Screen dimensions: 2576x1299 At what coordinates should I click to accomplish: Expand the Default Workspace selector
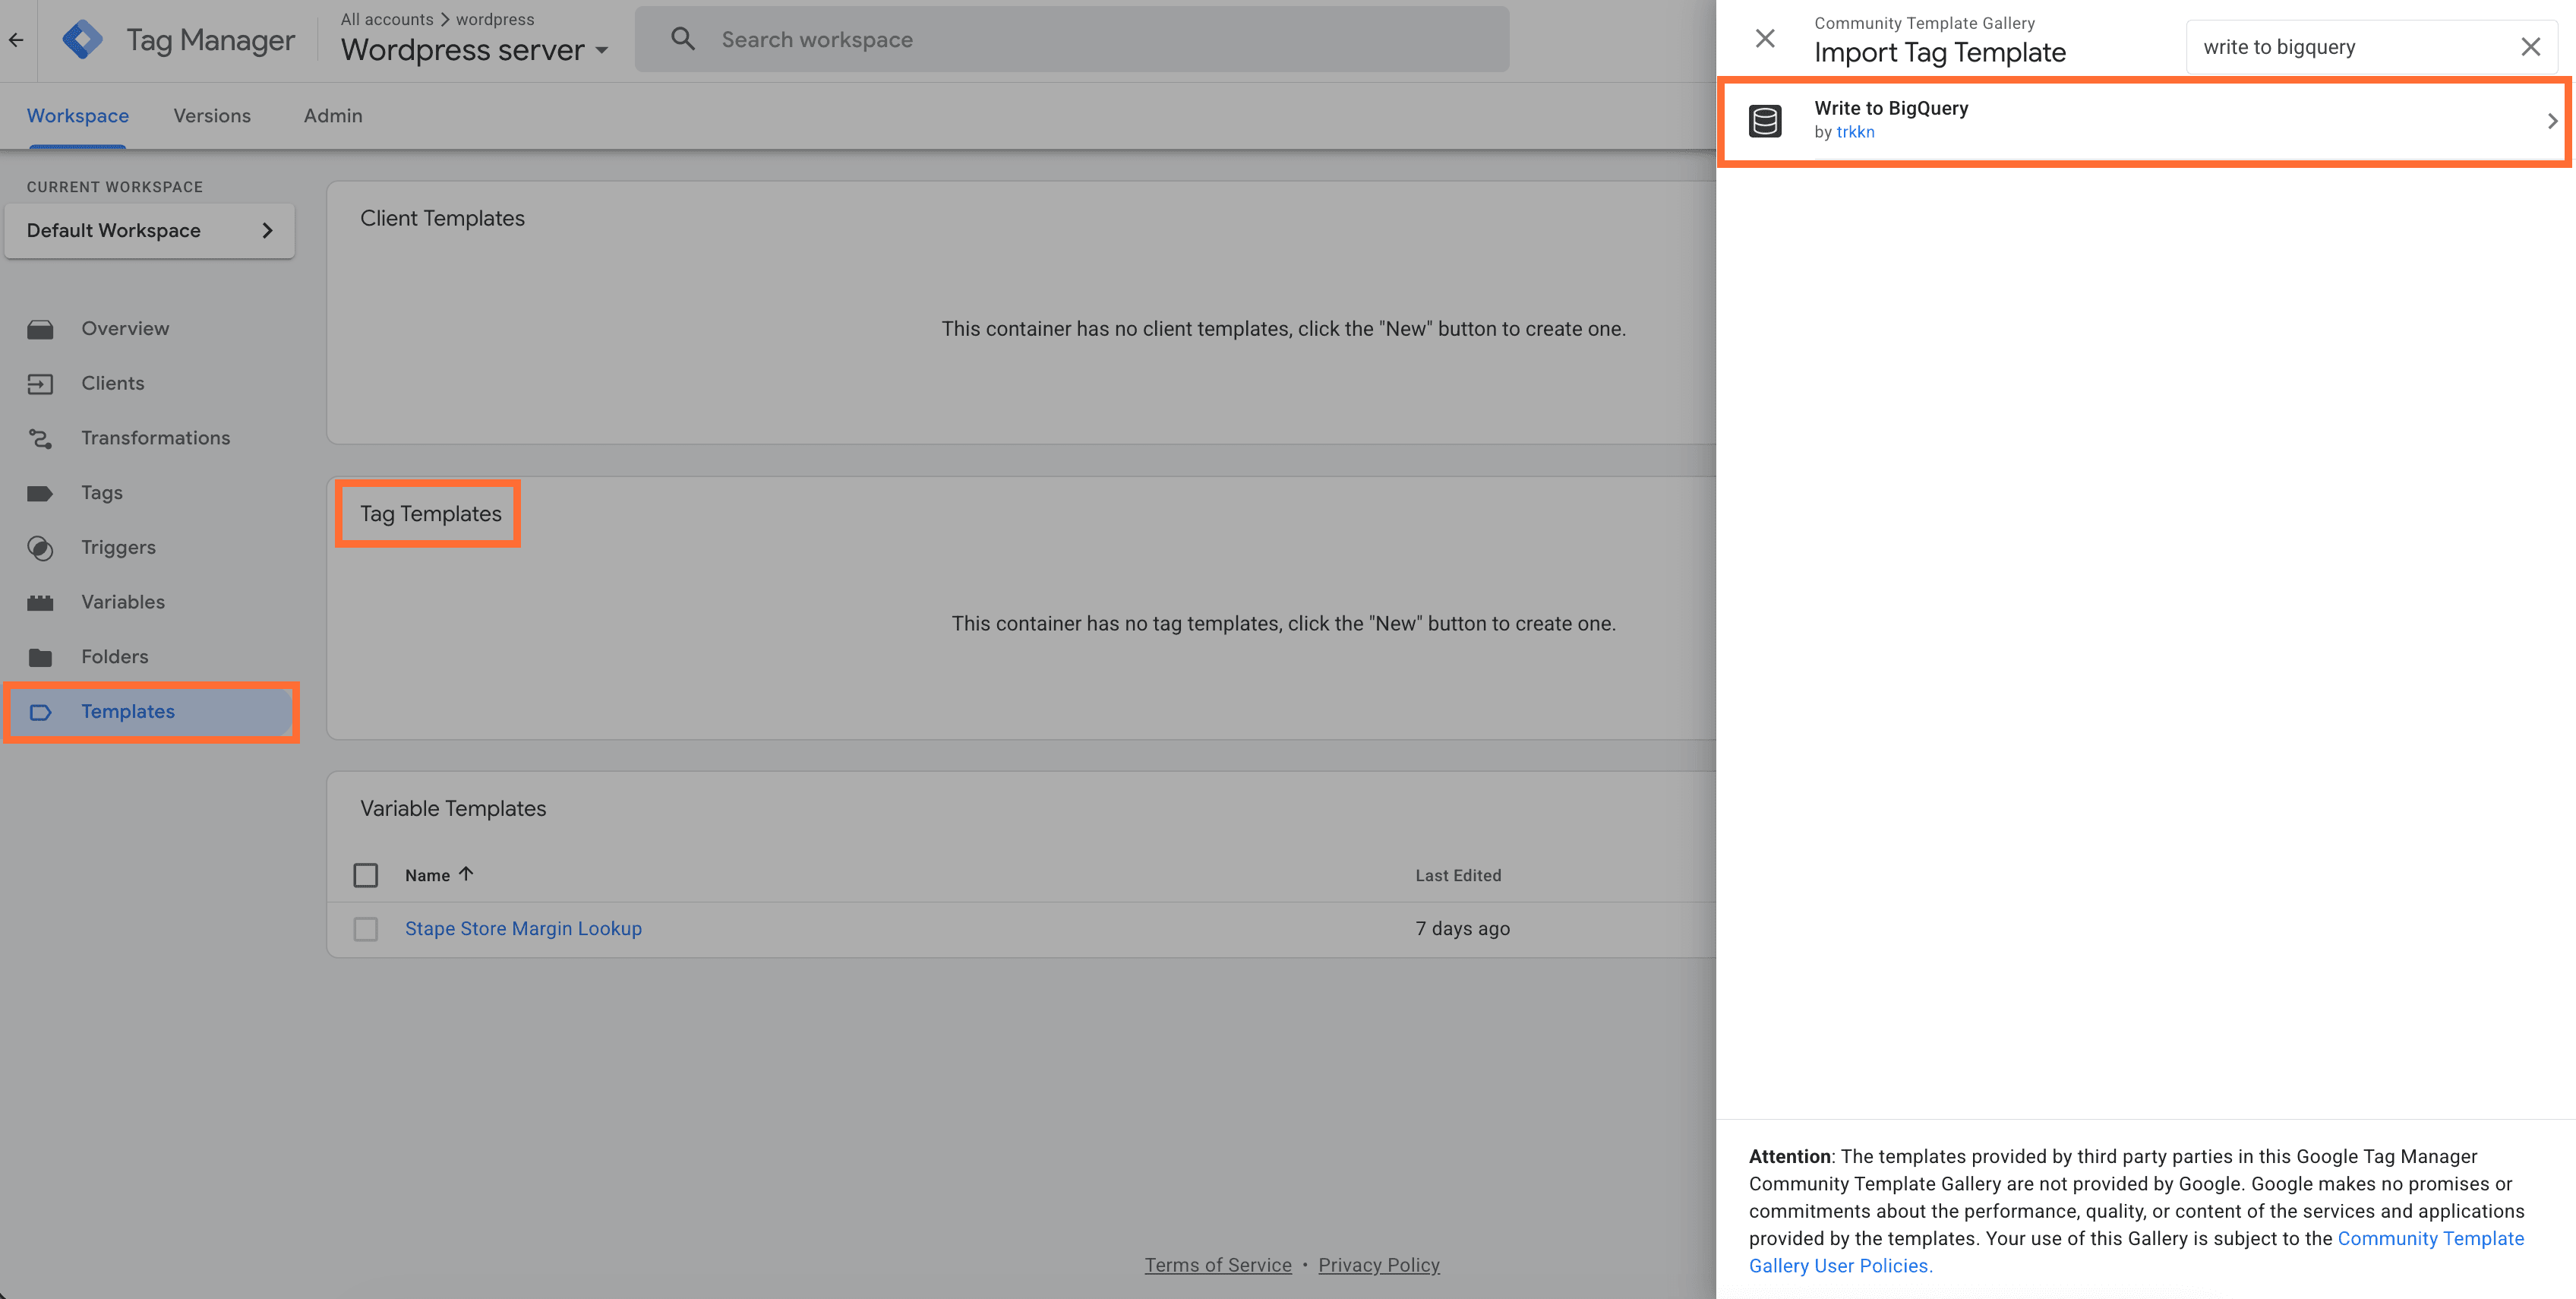coord(267,230)
